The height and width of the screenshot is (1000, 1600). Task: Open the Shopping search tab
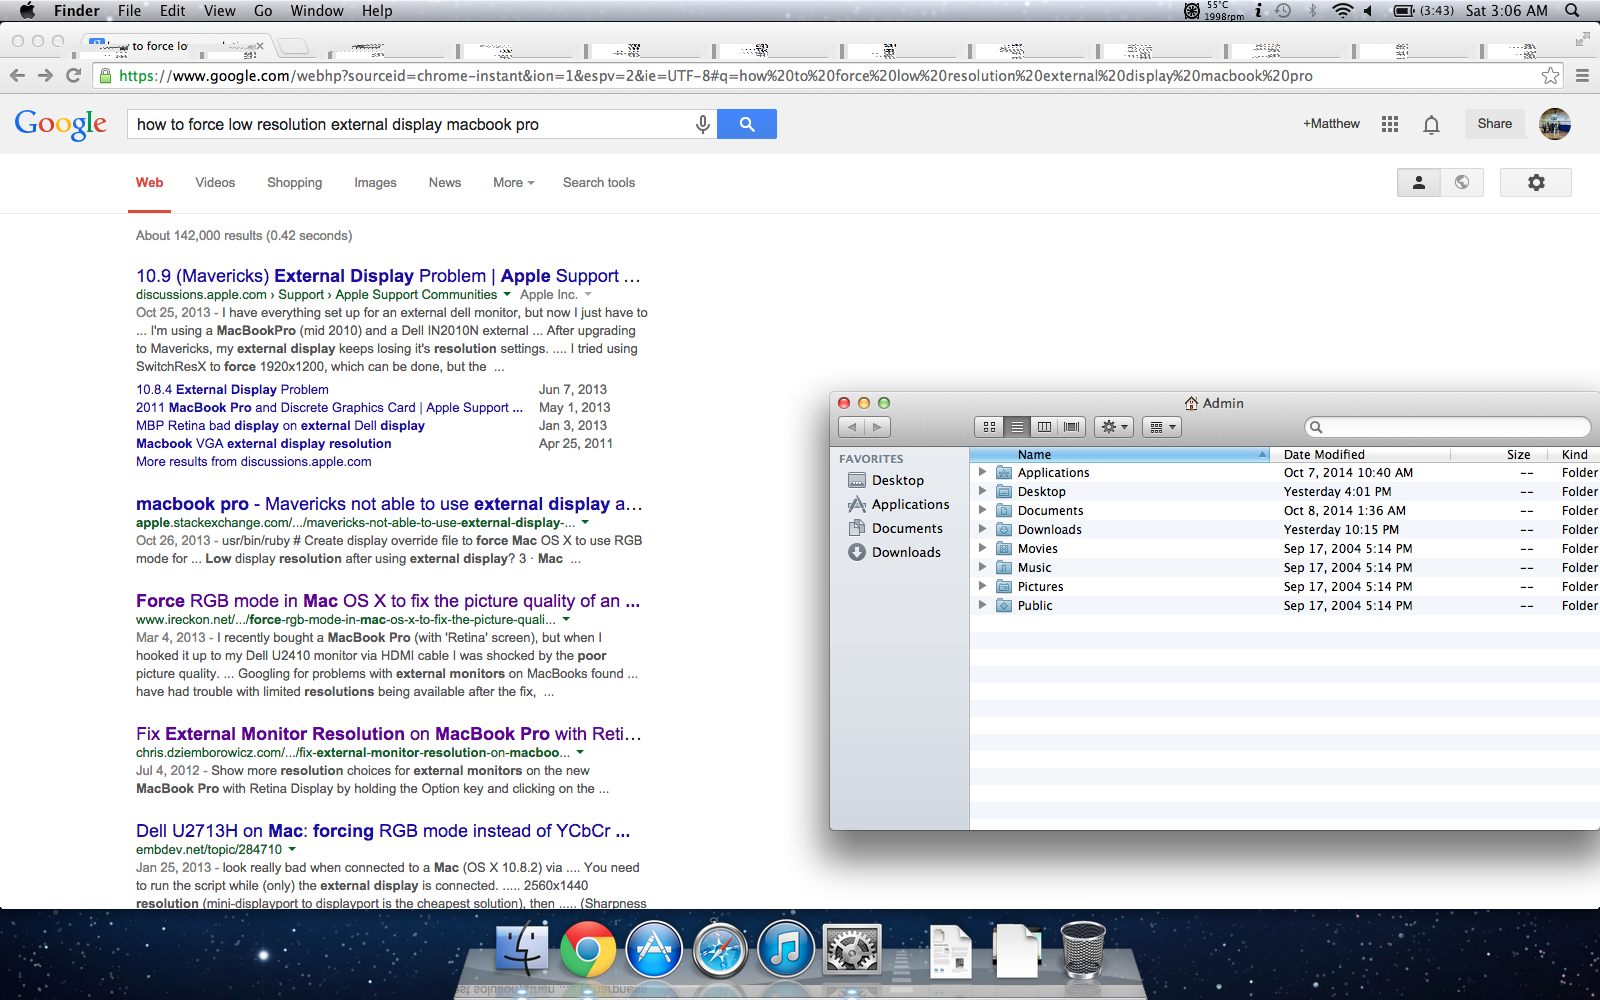[294, 183]
